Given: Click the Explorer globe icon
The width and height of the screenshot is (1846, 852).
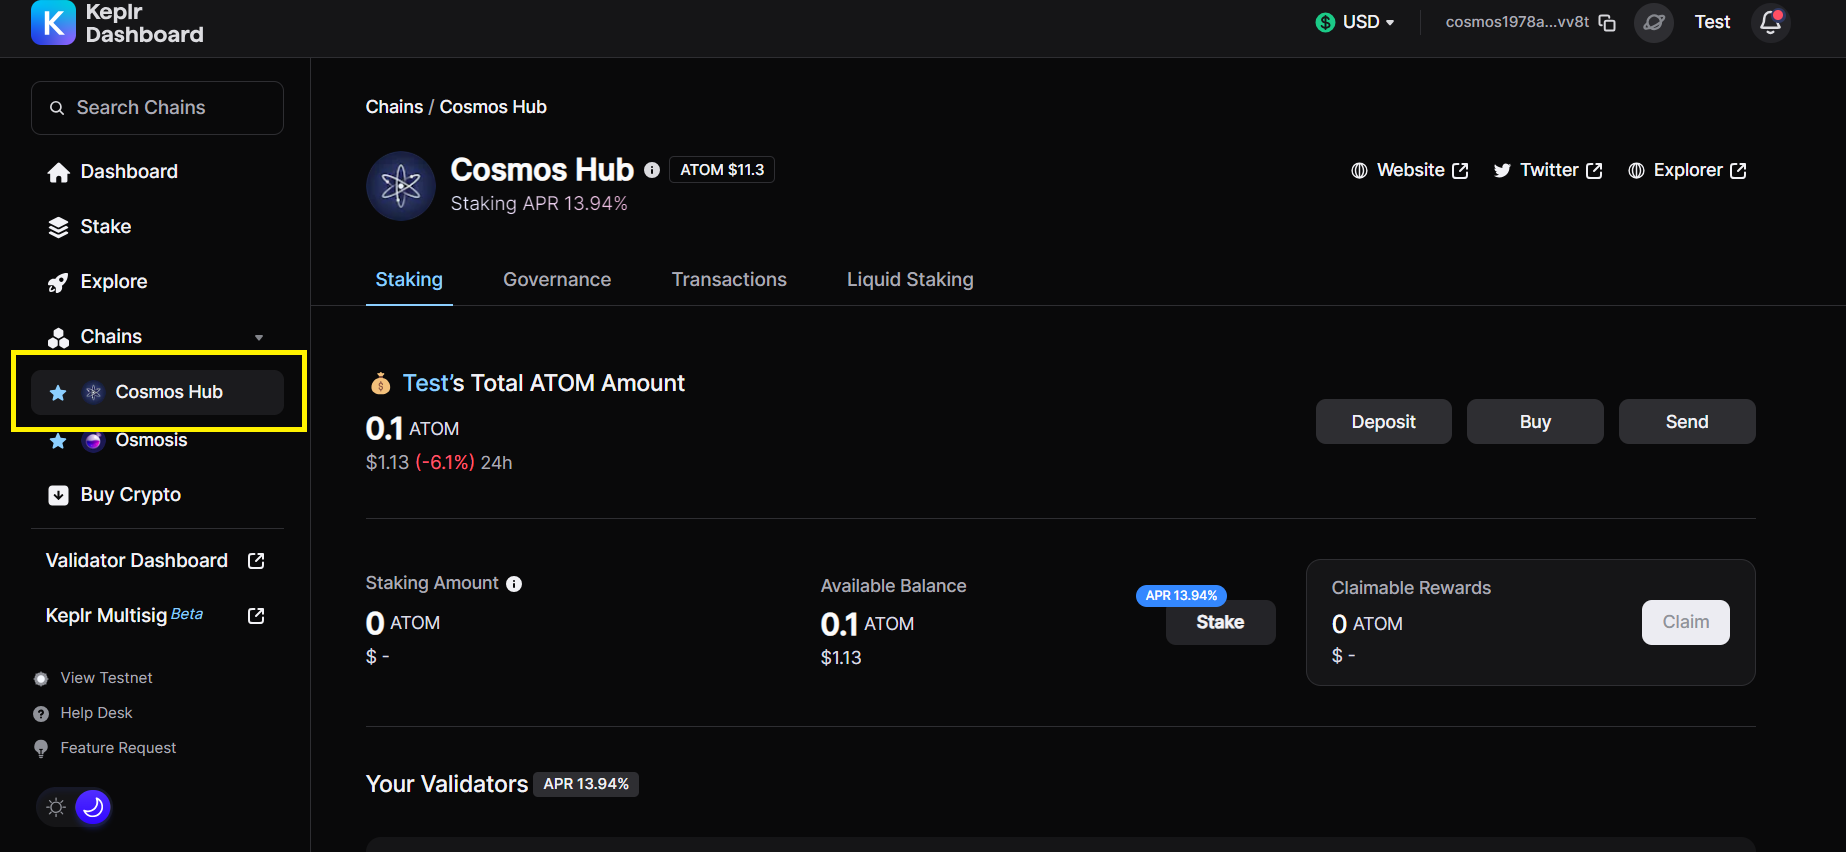Looking at the screenshot, I should (x=1636, y=171).
